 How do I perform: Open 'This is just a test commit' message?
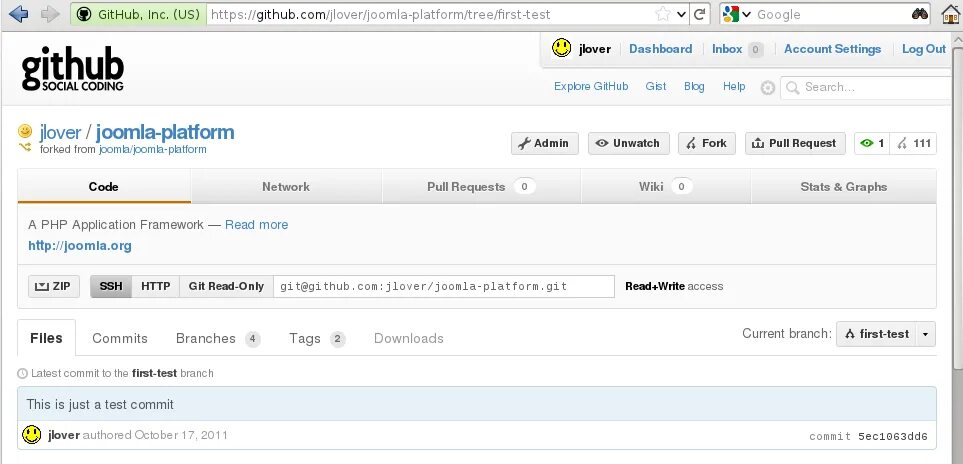tap(100, 404)
